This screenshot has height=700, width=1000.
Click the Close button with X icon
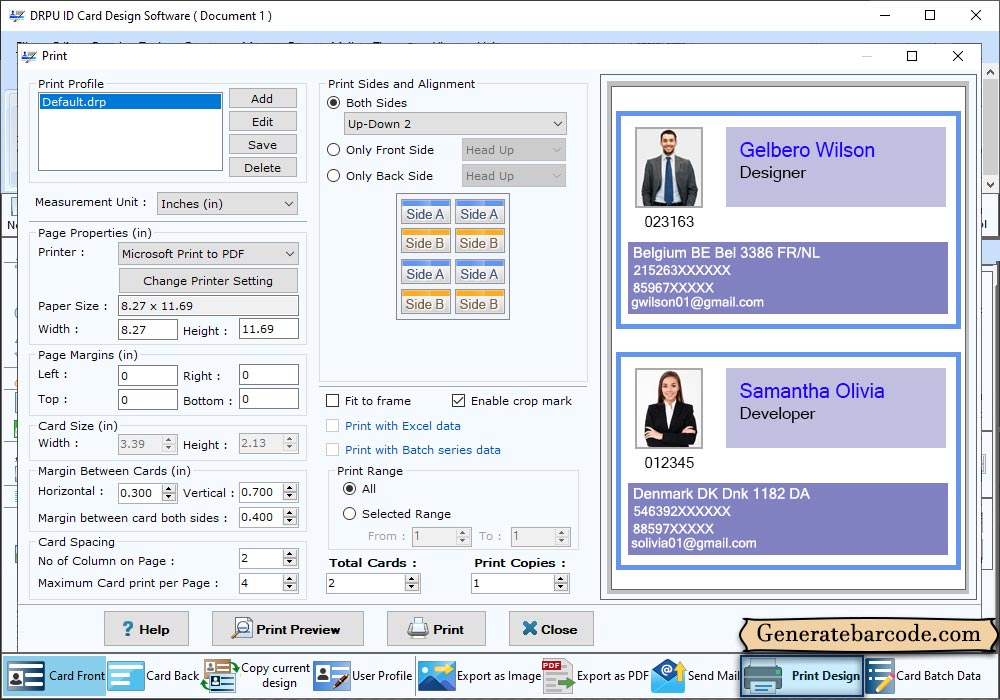(x=551, y=629)
